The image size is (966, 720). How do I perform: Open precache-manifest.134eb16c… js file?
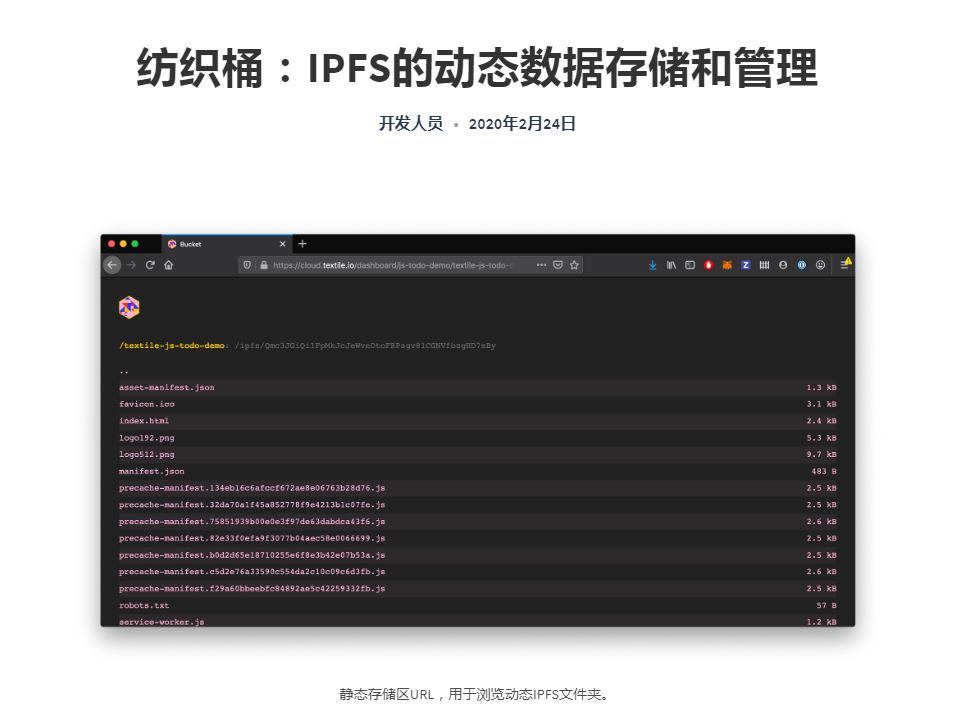pyautogui.click(x=252, y=488)
